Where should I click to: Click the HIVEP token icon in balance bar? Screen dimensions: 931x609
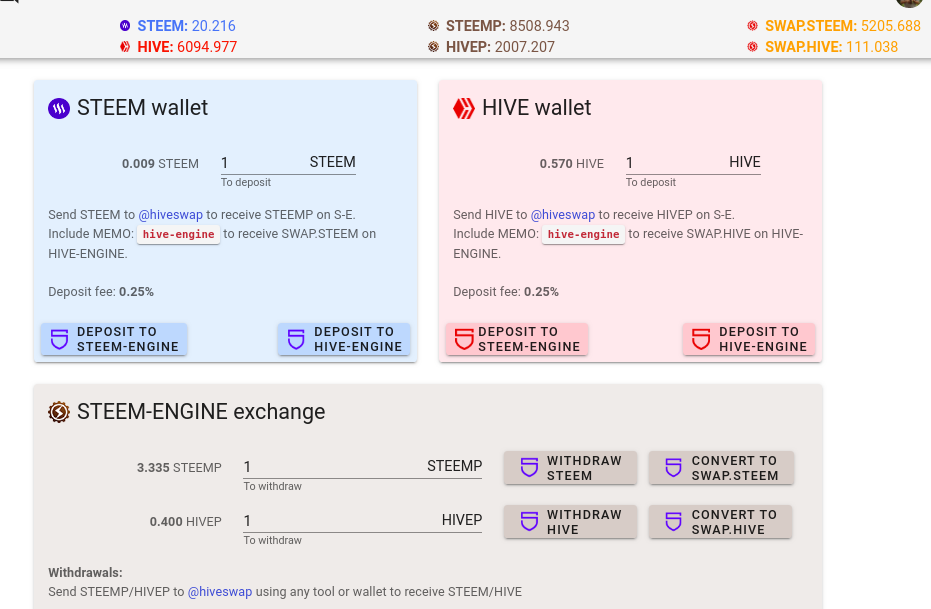click(x=433, y=46)
